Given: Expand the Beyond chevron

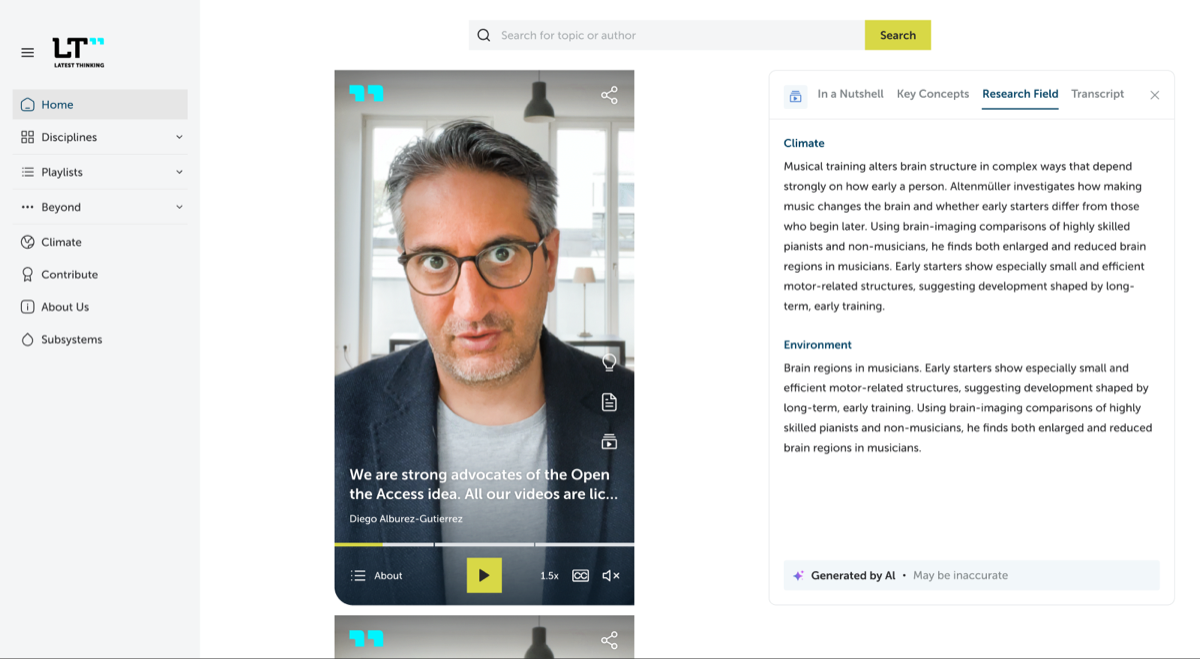Looking at the screenshot, I should [179, 207].
